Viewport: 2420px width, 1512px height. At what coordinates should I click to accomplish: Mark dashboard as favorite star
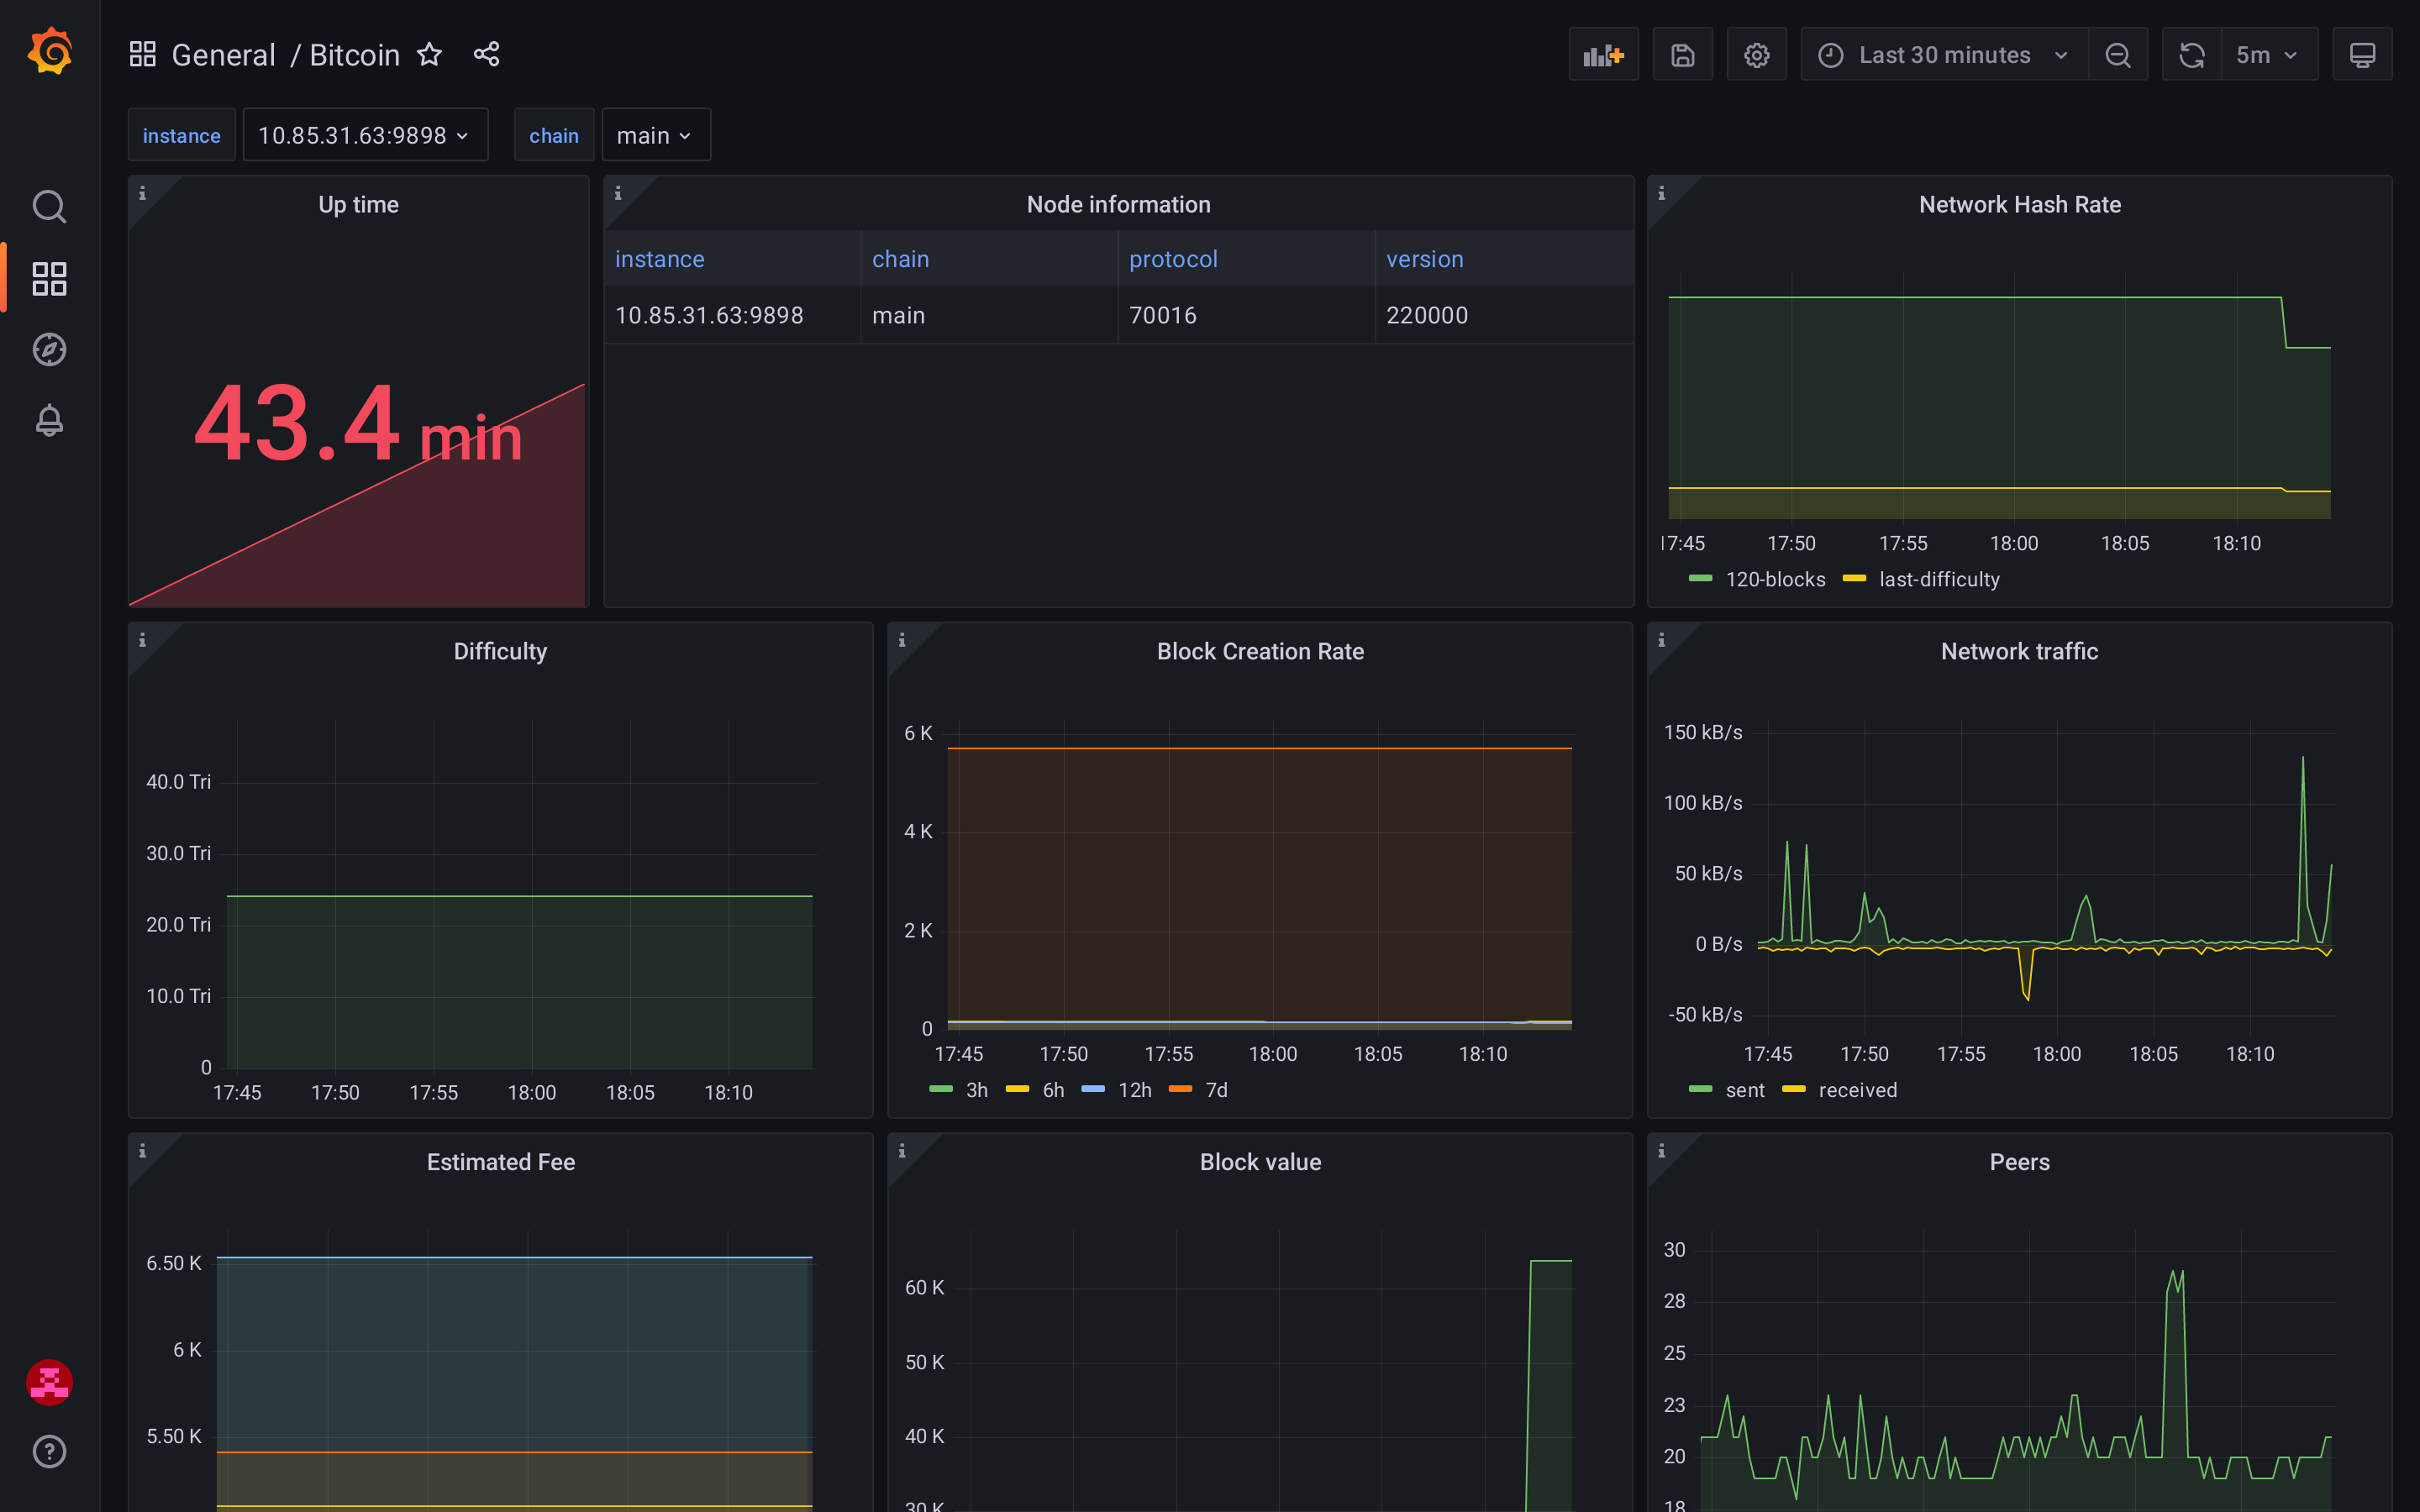(429, 55)
